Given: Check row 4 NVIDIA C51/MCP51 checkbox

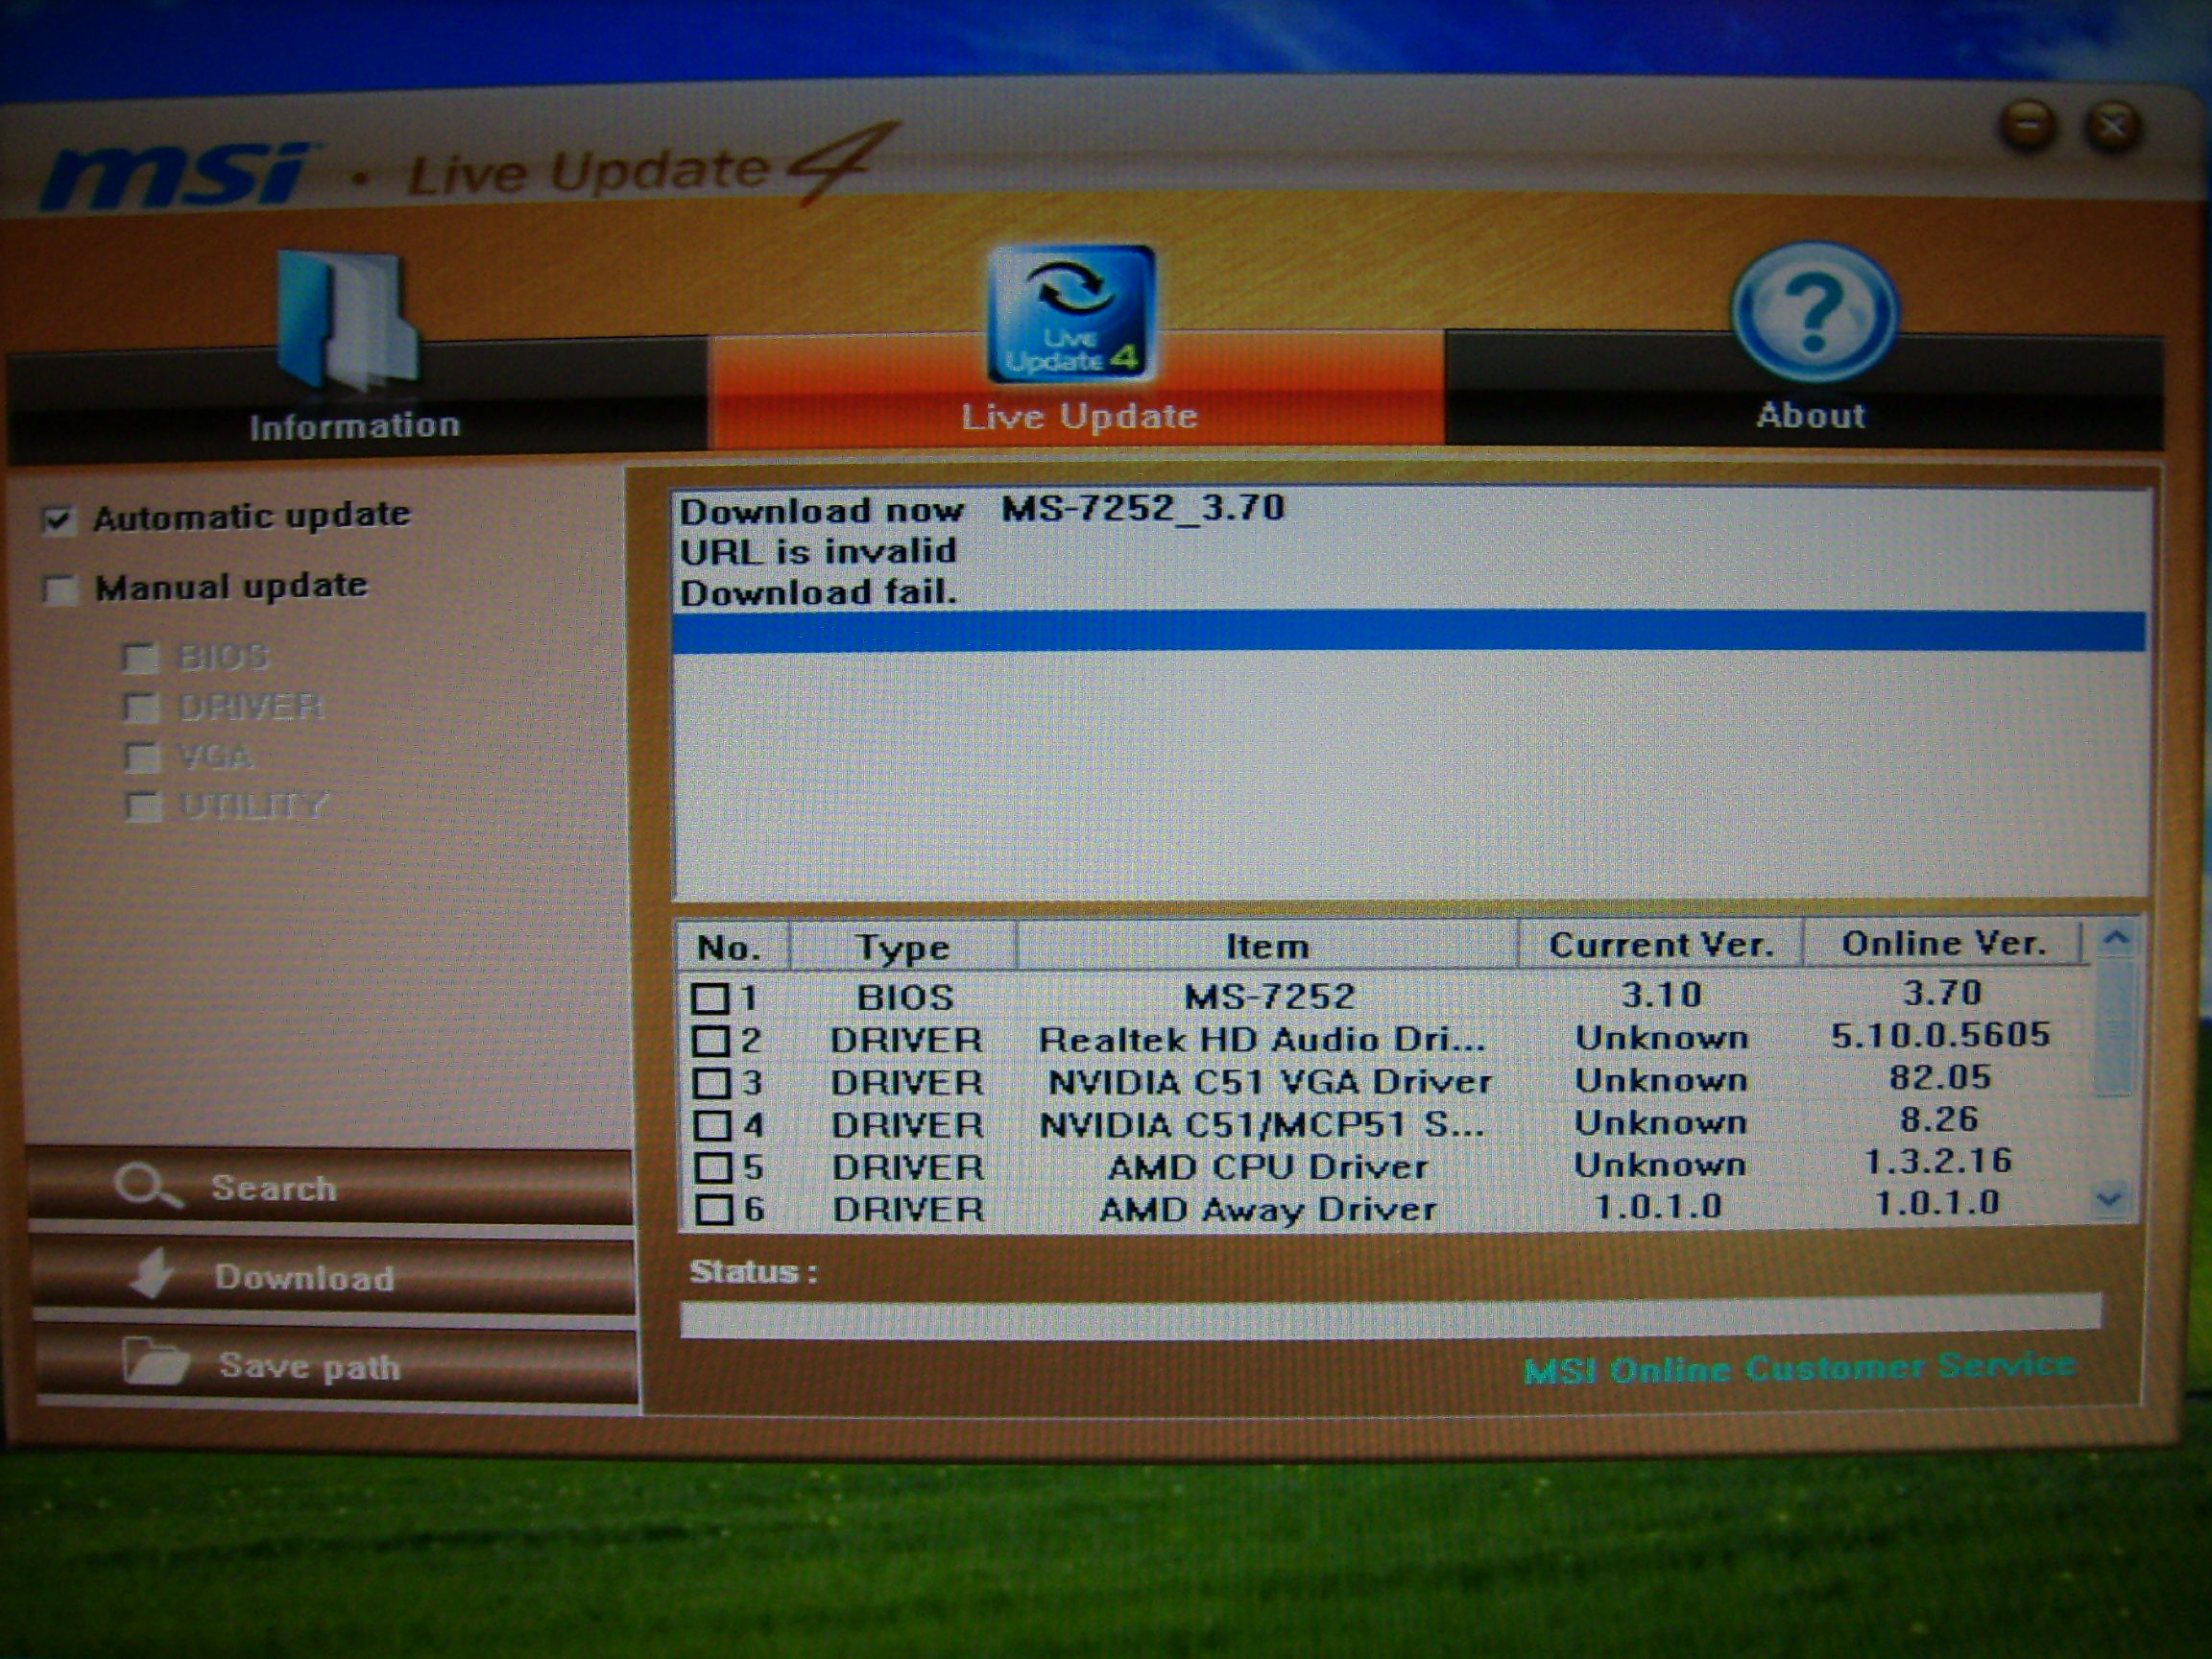Looking at the screenshot, I should click(x=712, y=1126).
